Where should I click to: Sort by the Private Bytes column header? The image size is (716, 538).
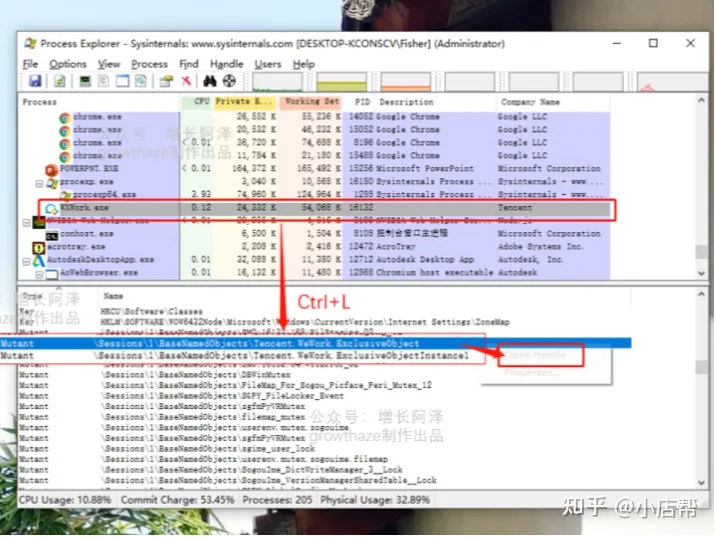244,101
